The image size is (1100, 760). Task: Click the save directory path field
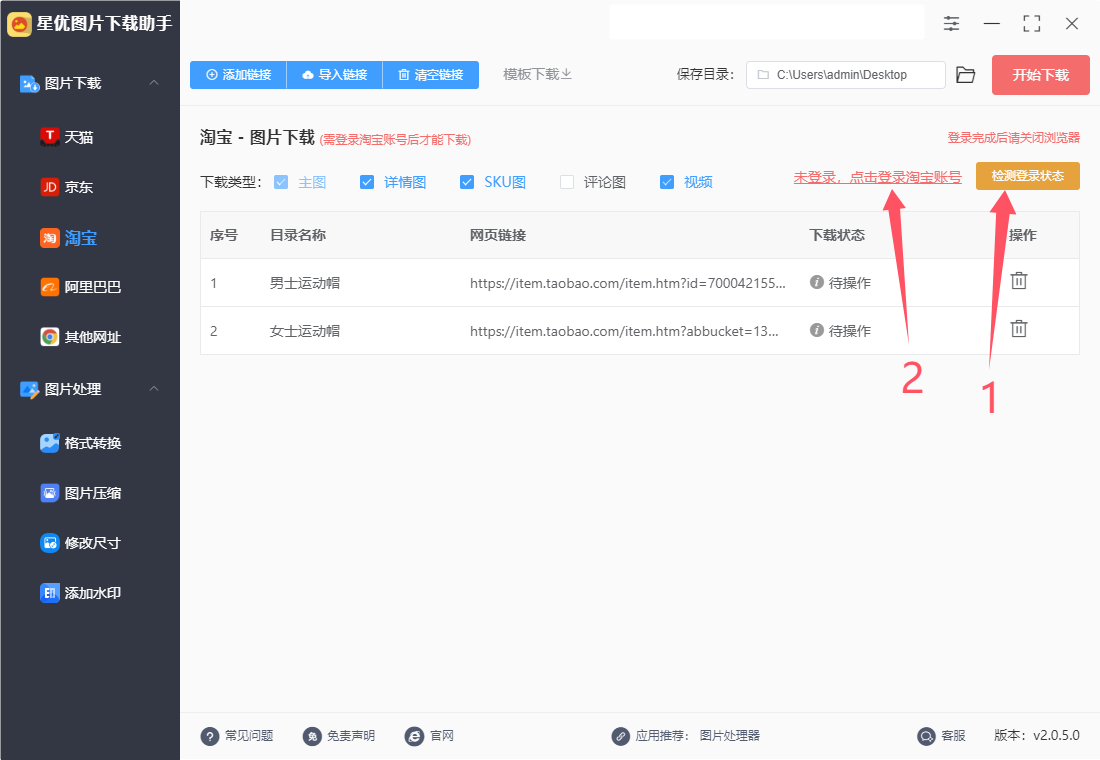tap(845, 75)
